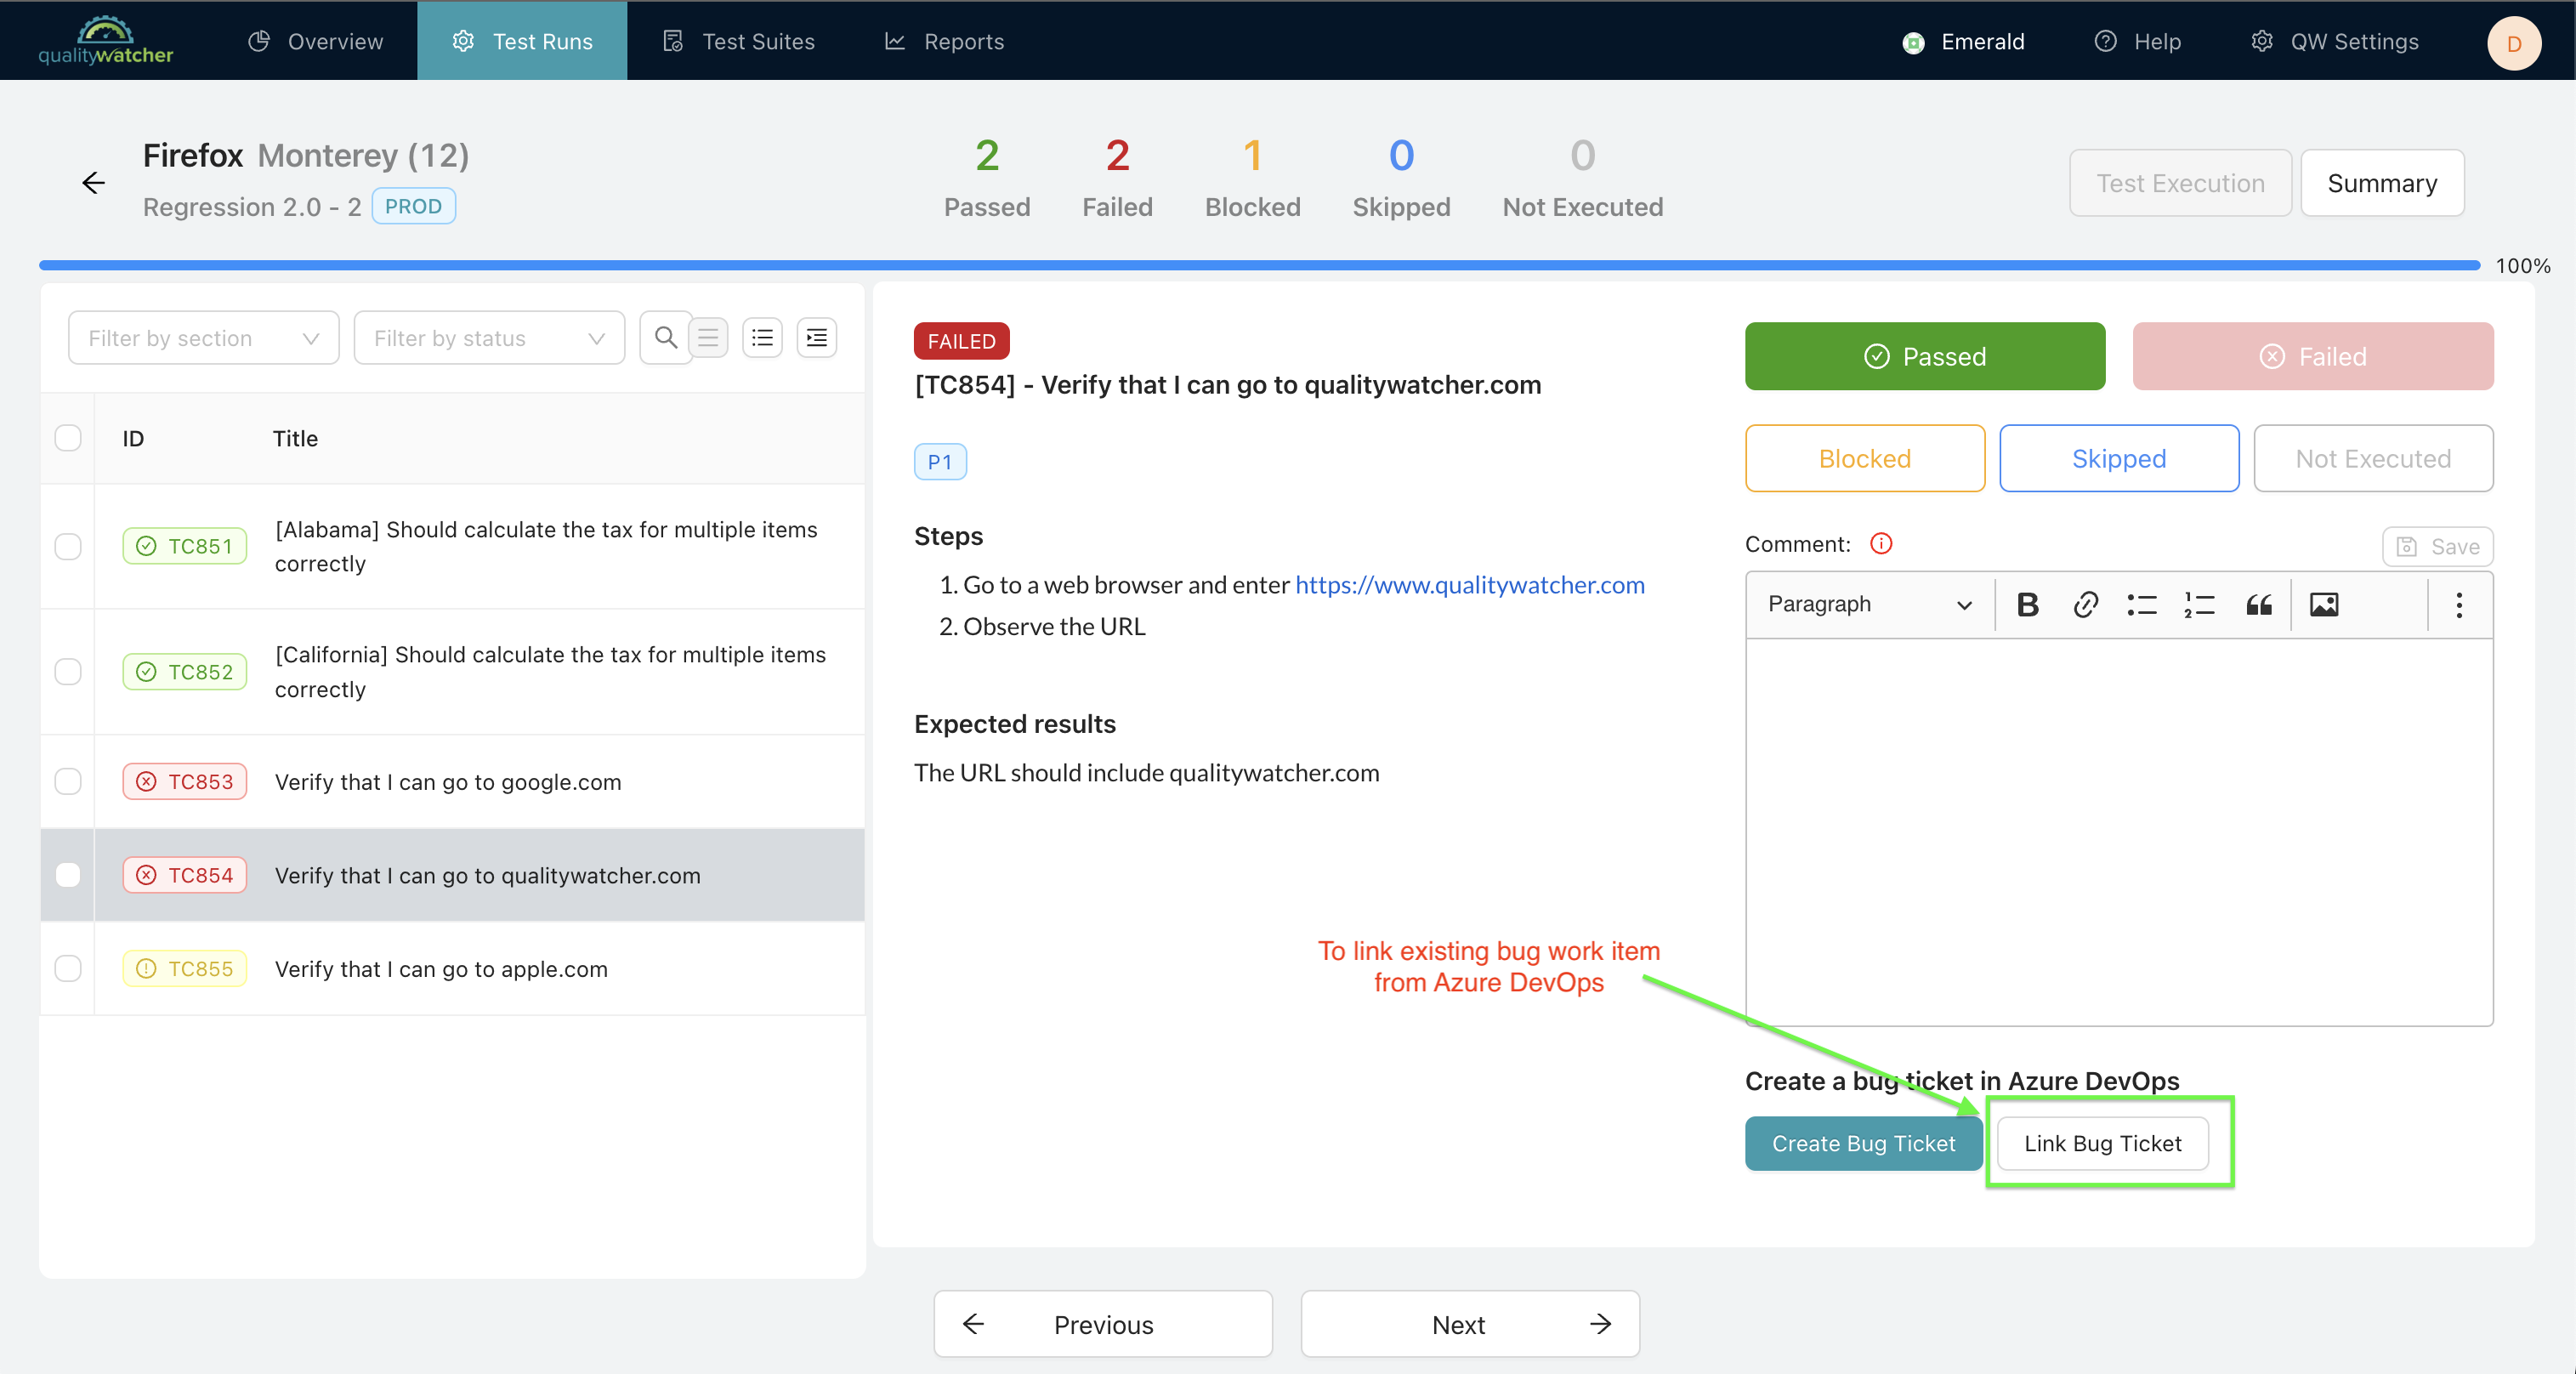The image size is (2576, 1374).
Task: Check the TC854 row checkbox
Action: click(x=68, y=875)
